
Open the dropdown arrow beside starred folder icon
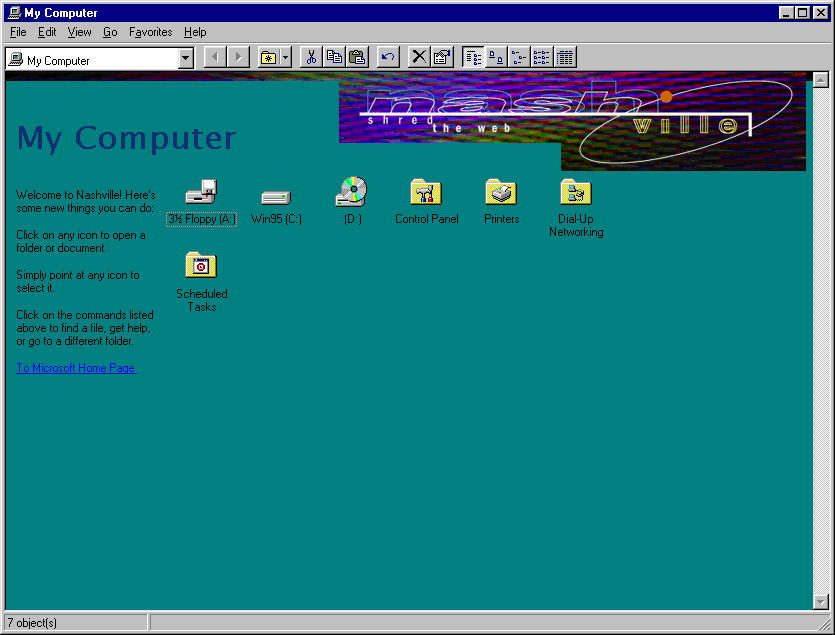tap(286, 57)
